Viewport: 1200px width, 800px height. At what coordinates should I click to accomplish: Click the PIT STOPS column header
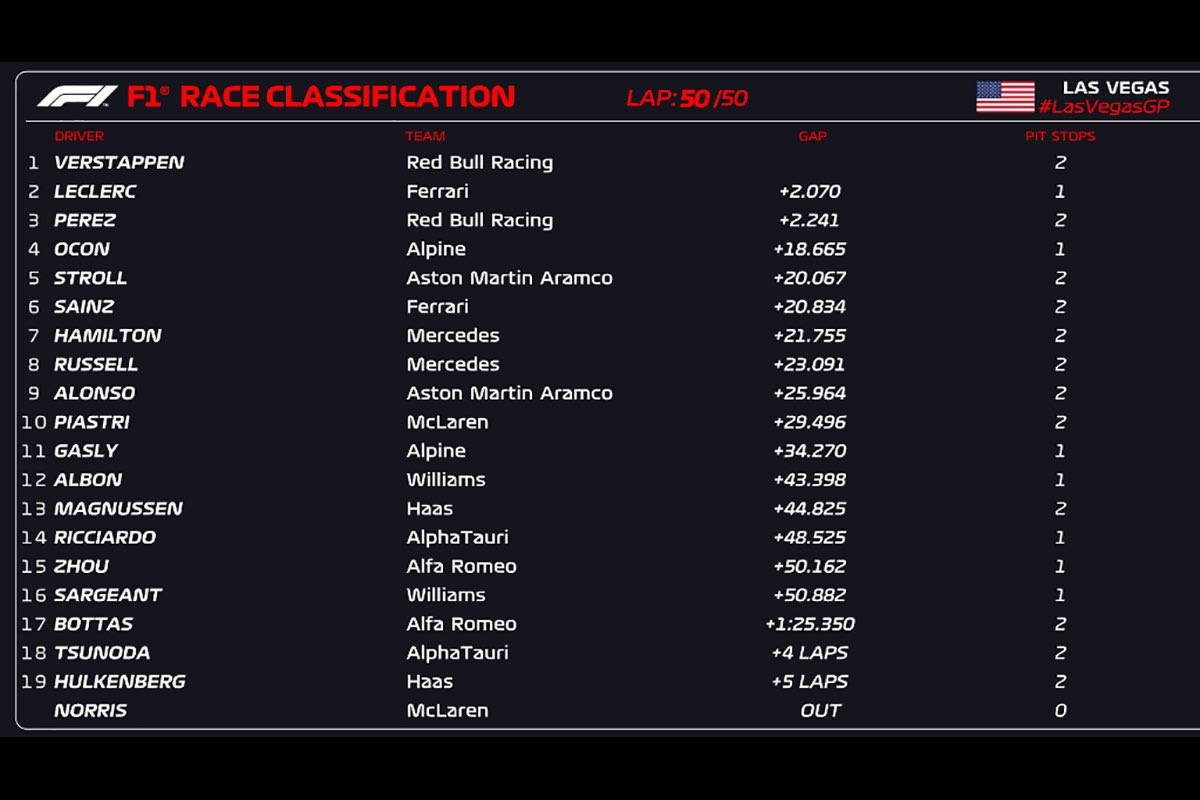point(1060,136)
